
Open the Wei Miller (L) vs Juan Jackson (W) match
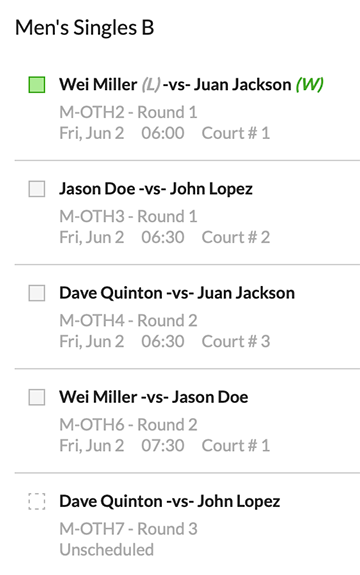[191, 85]
